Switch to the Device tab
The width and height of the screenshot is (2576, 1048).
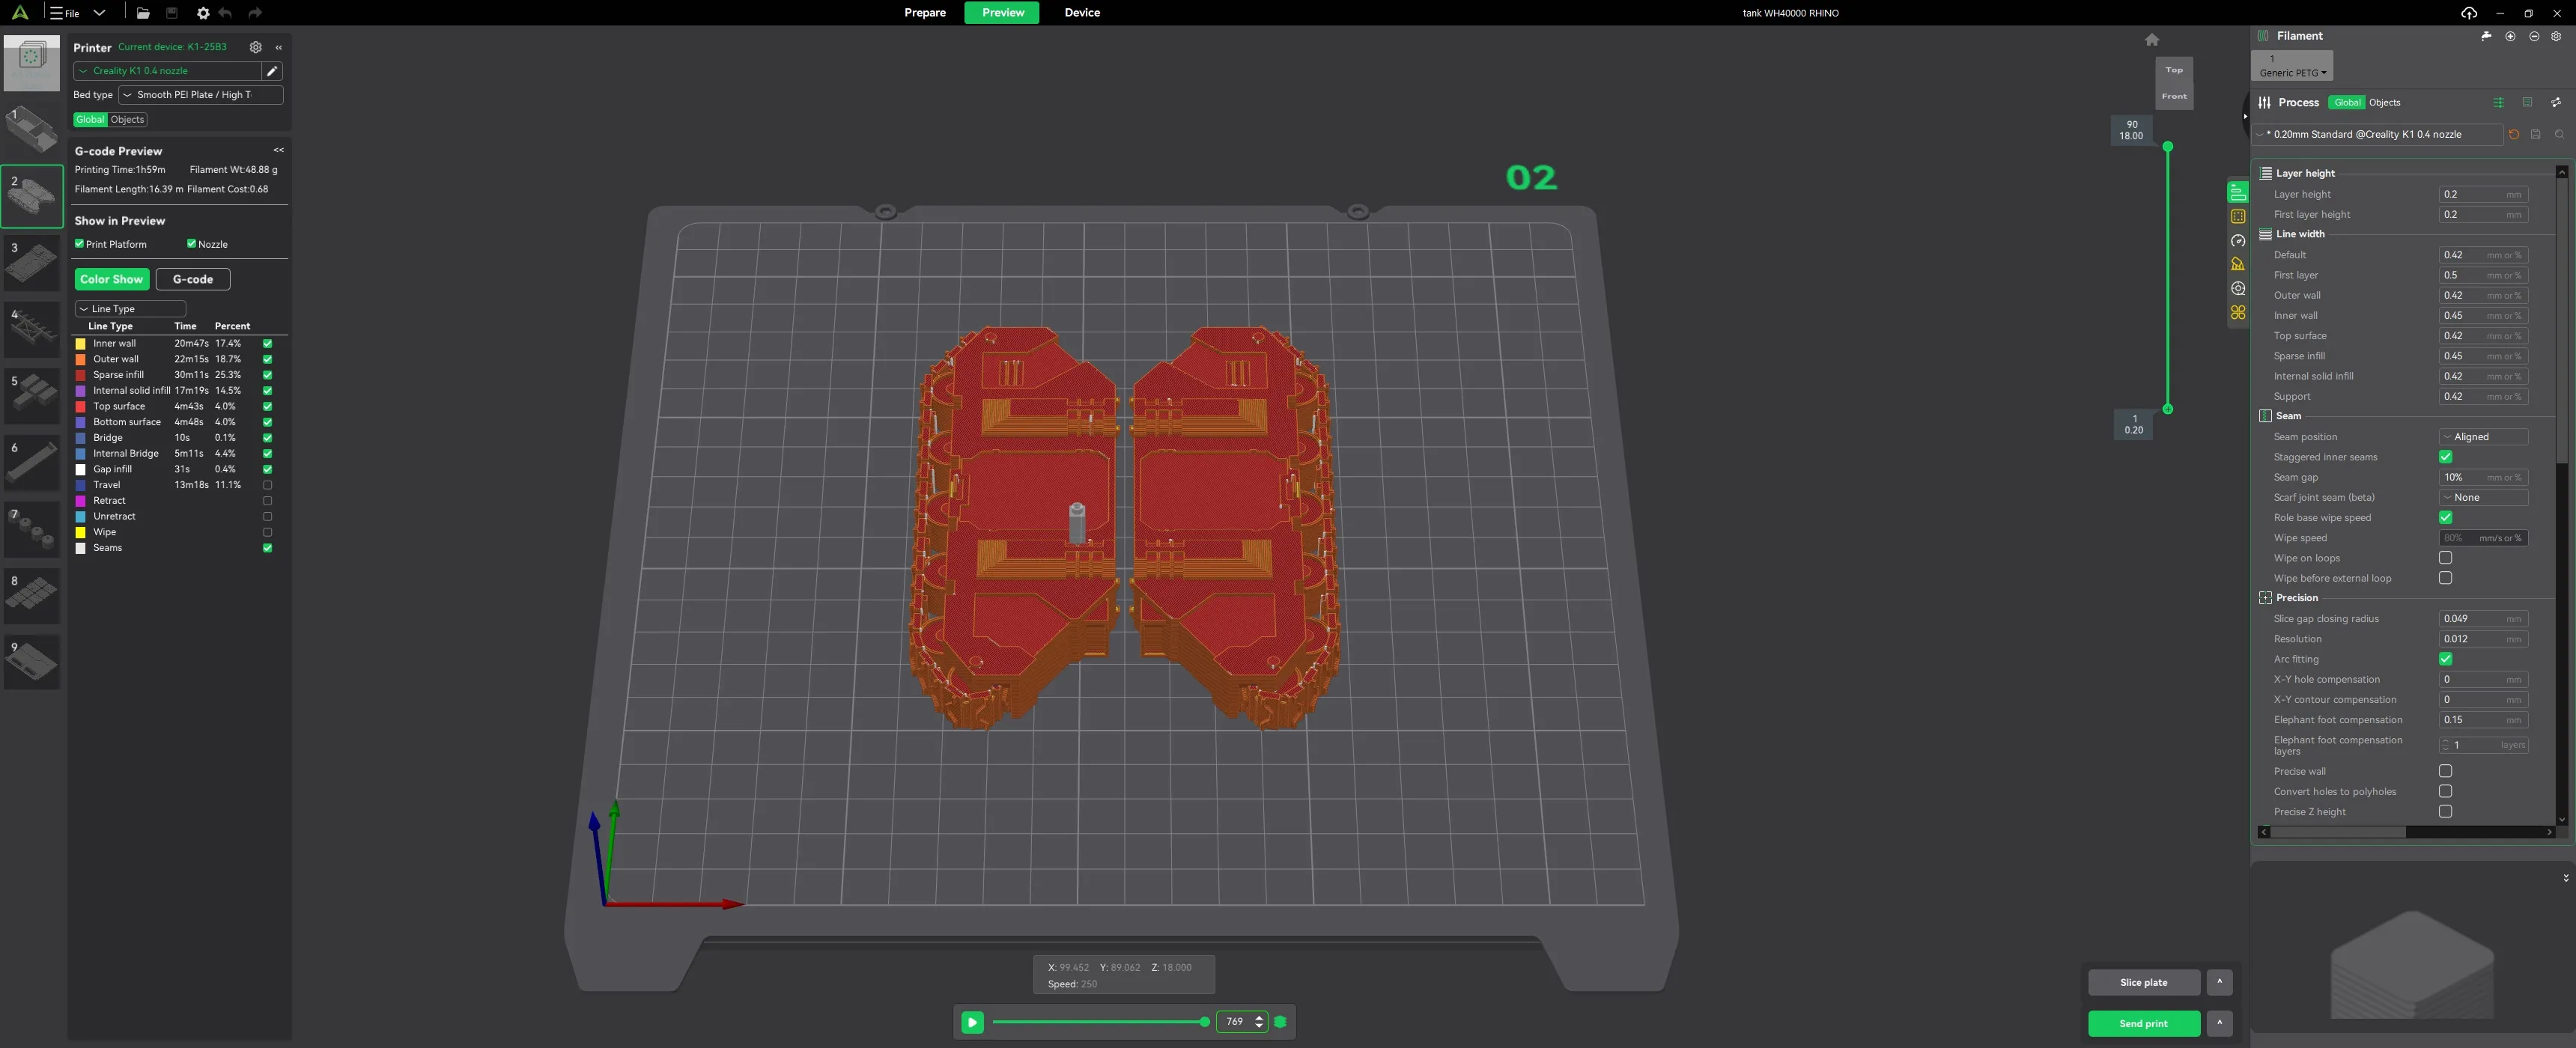(x=1082, y=13)
